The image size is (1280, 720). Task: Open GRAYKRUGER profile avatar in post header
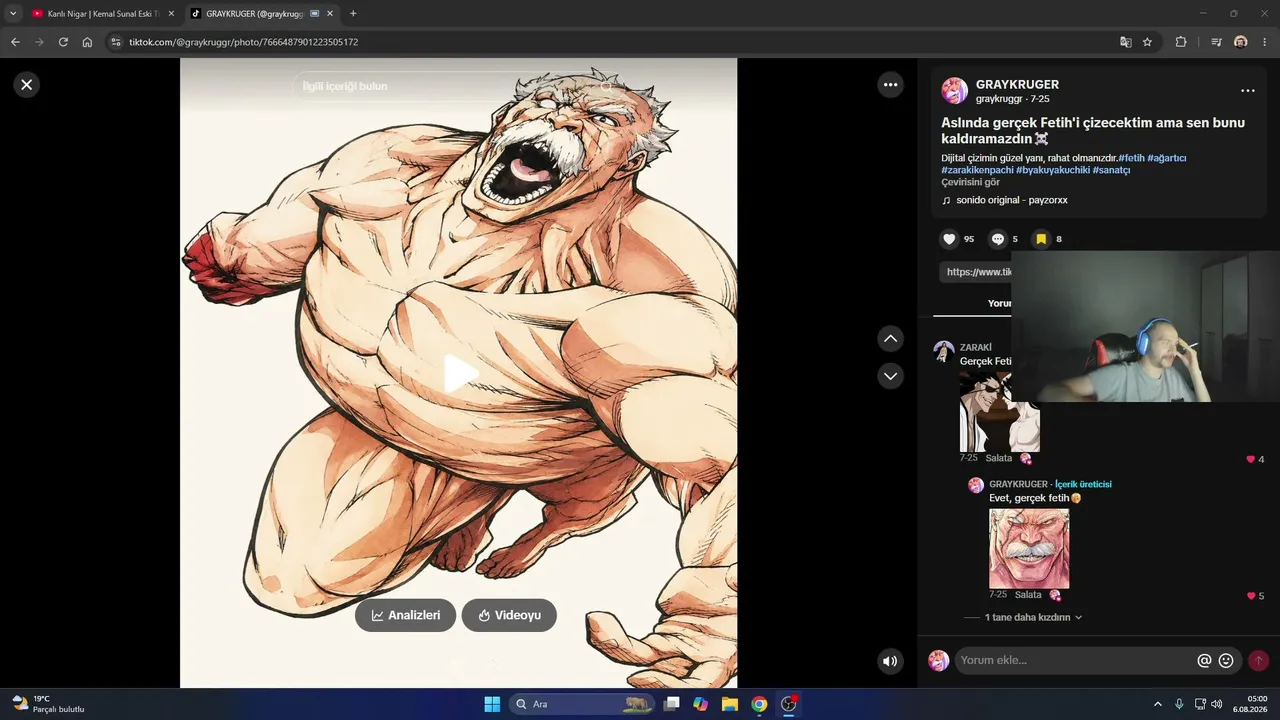(x=954, y=91)
